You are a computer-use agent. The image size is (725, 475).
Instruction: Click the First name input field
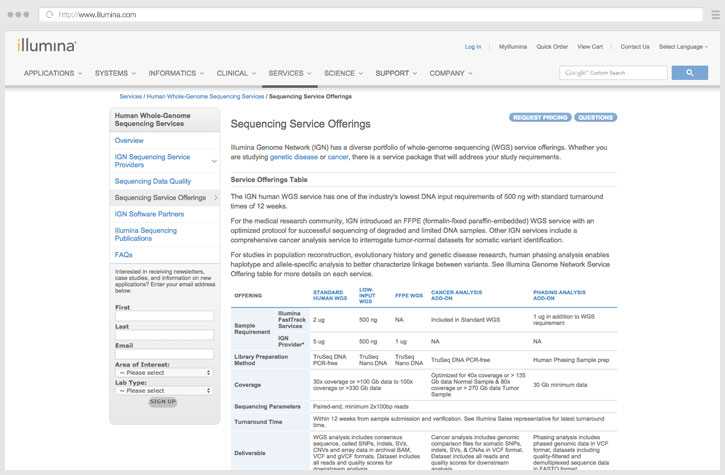tap(164, 316)
